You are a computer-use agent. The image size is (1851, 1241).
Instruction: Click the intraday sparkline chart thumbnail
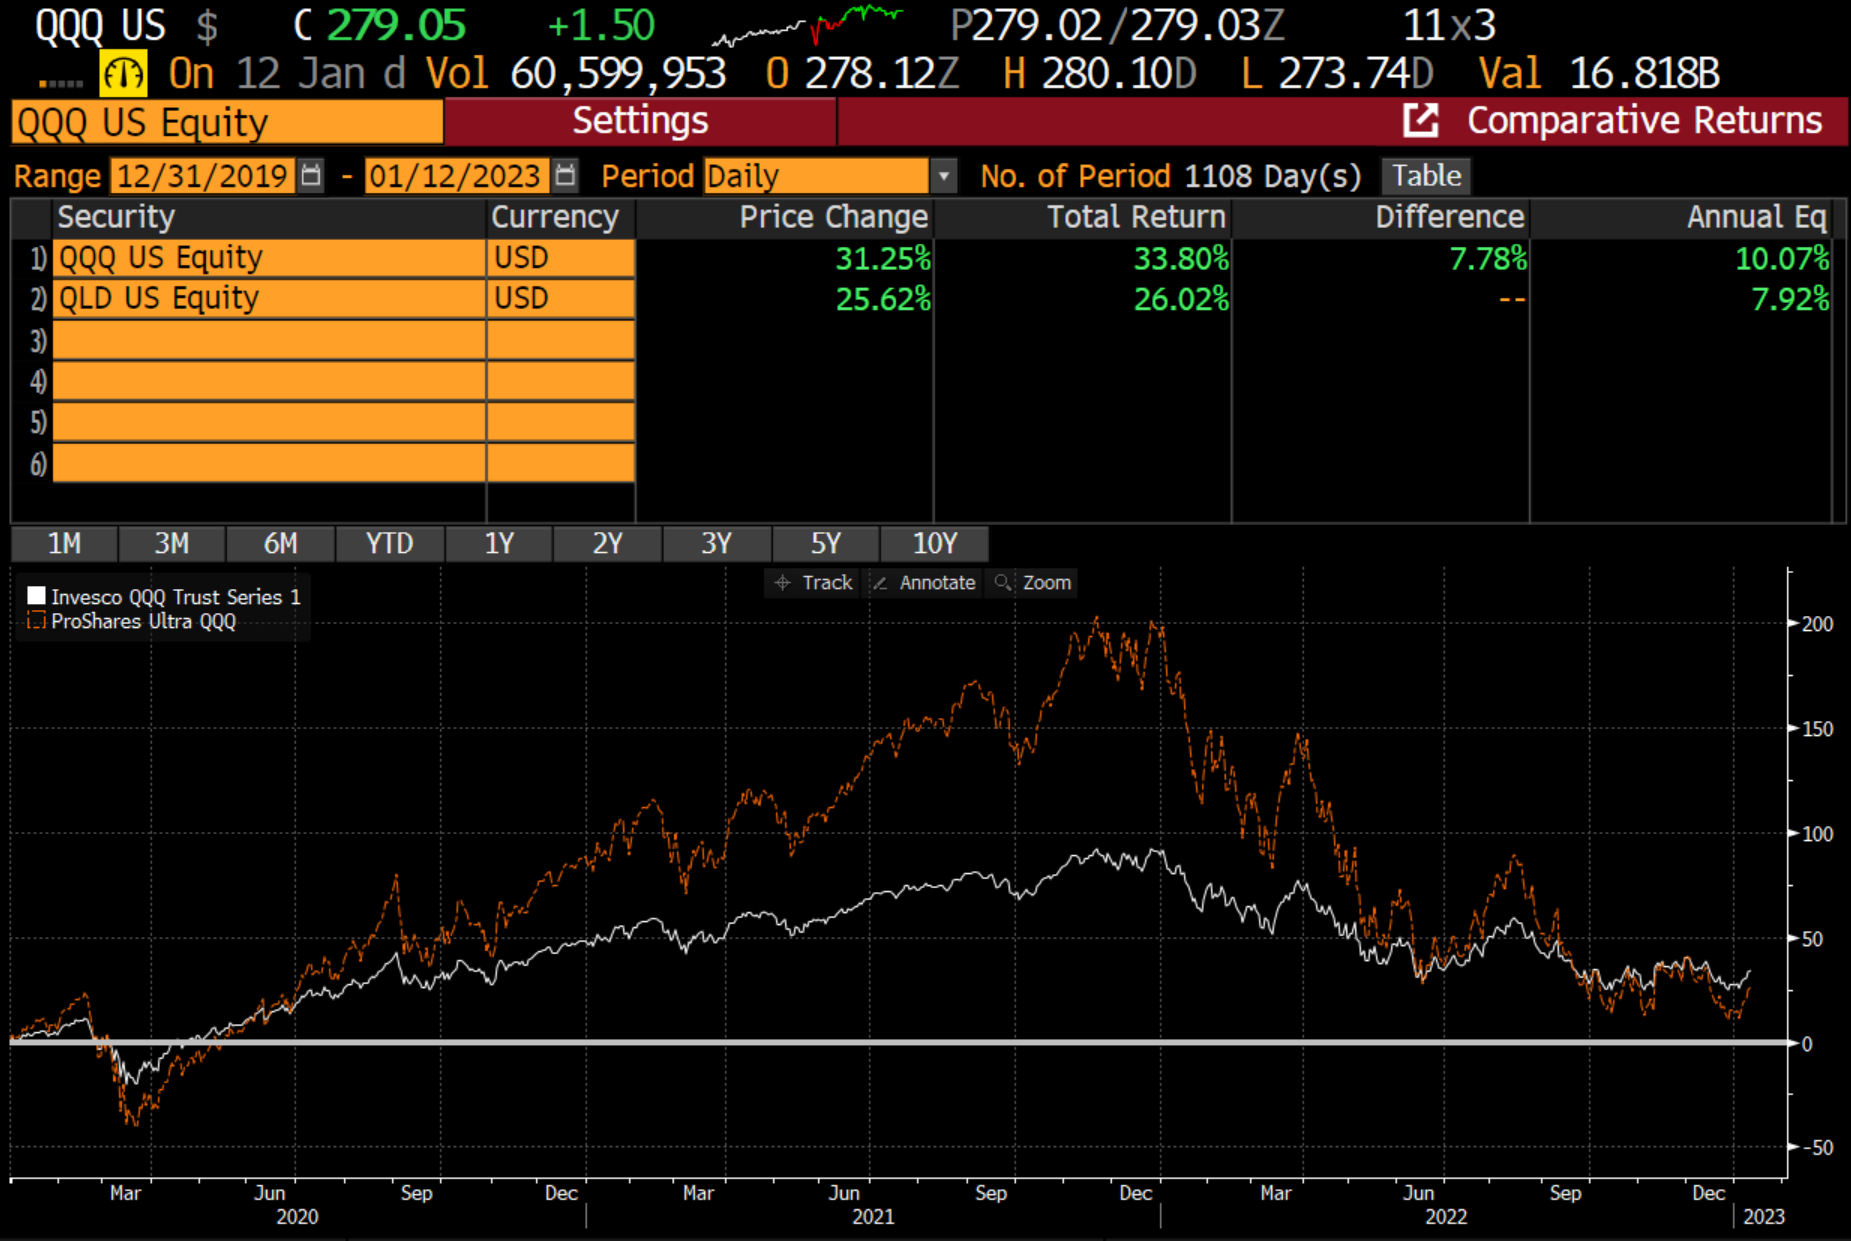[806, 26]
